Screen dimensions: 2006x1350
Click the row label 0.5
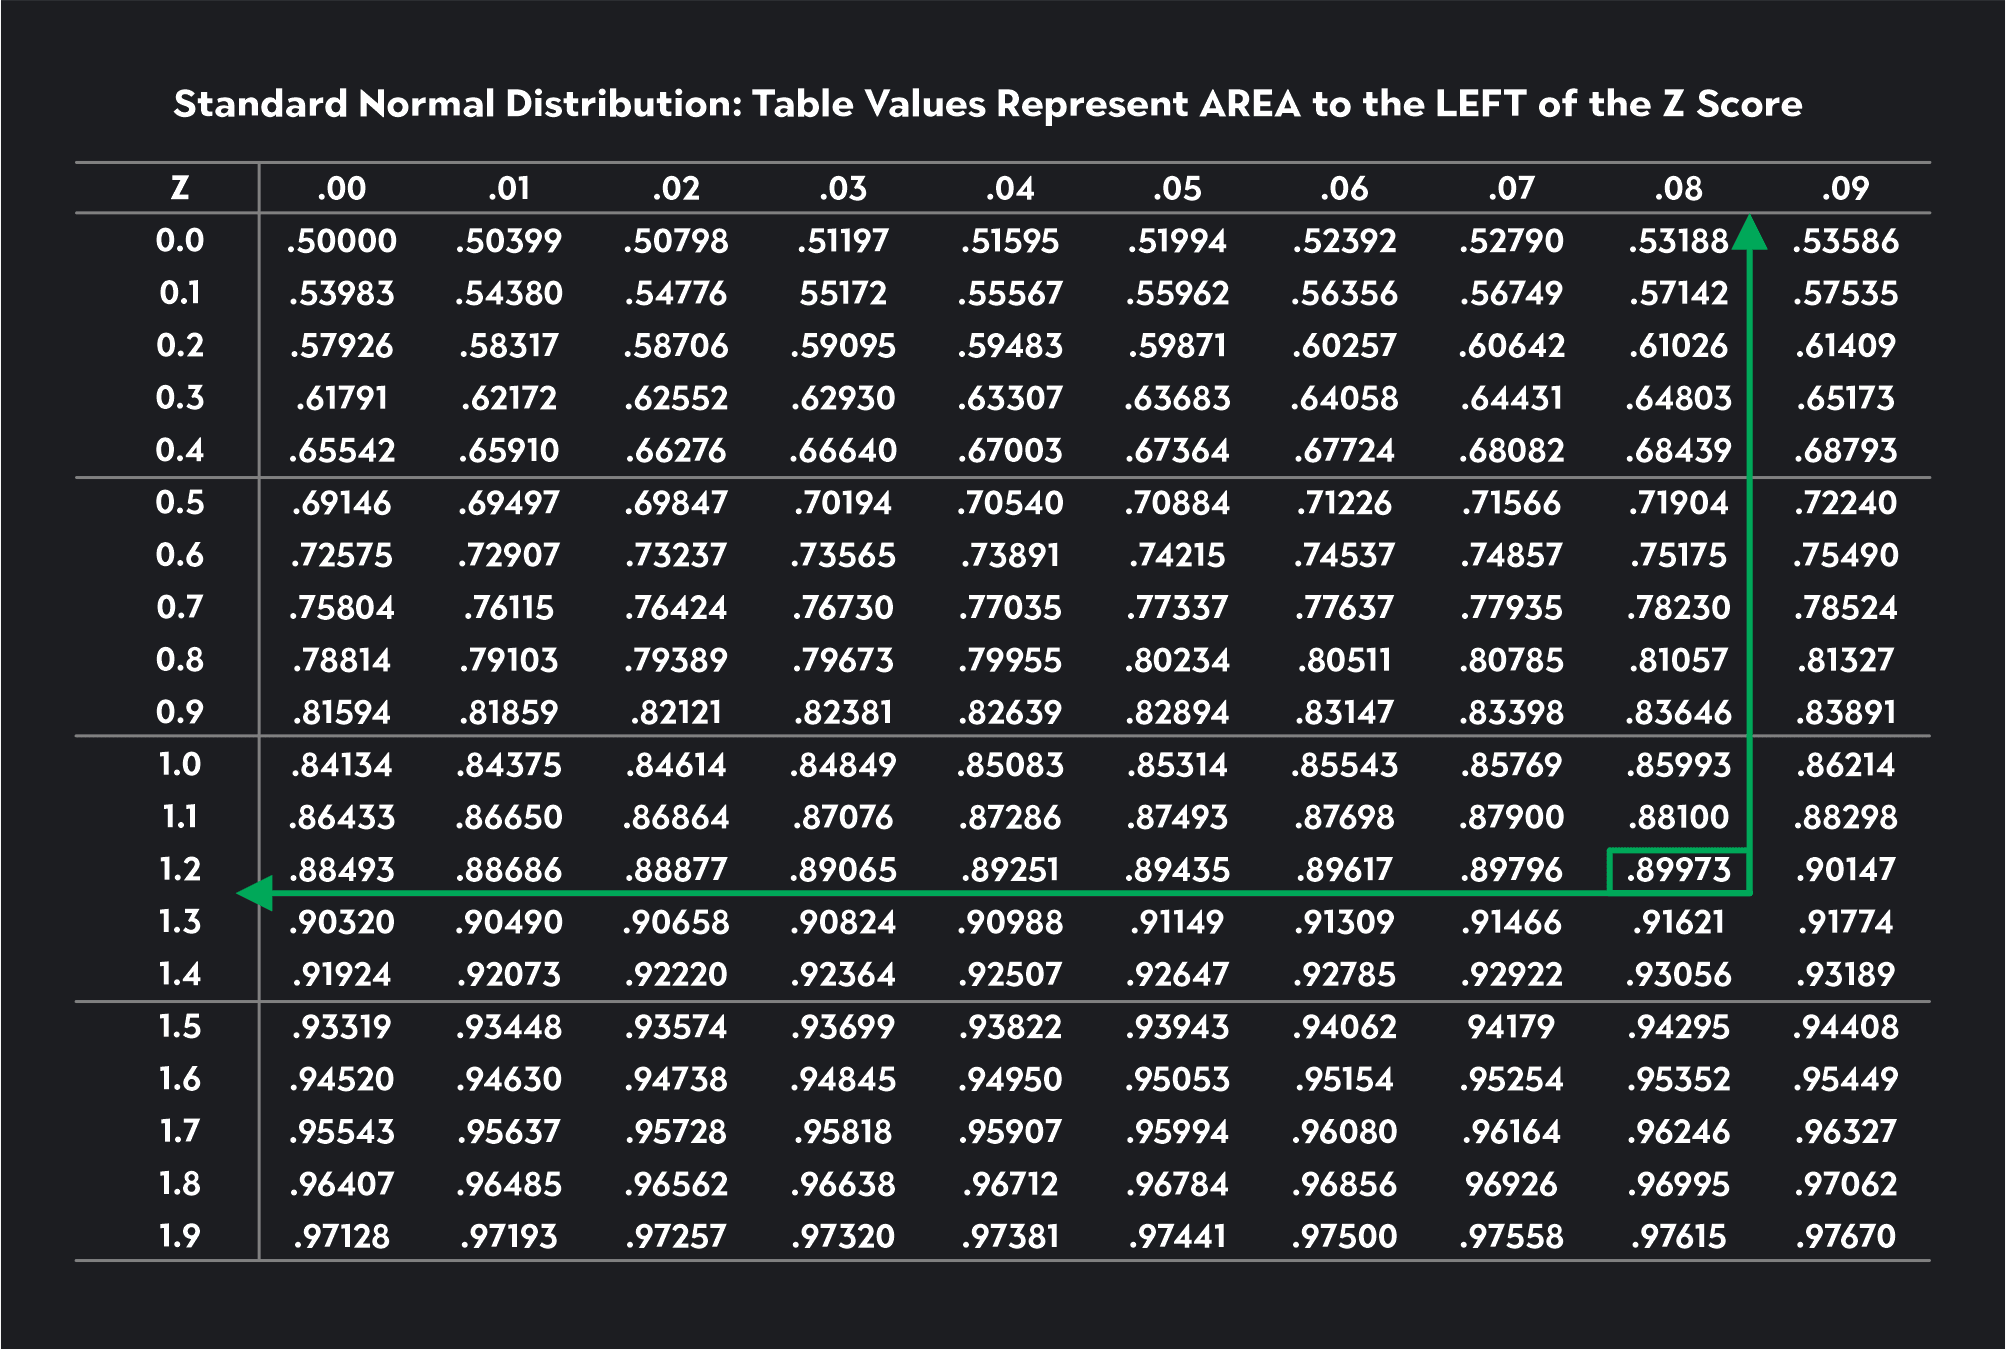183,503
